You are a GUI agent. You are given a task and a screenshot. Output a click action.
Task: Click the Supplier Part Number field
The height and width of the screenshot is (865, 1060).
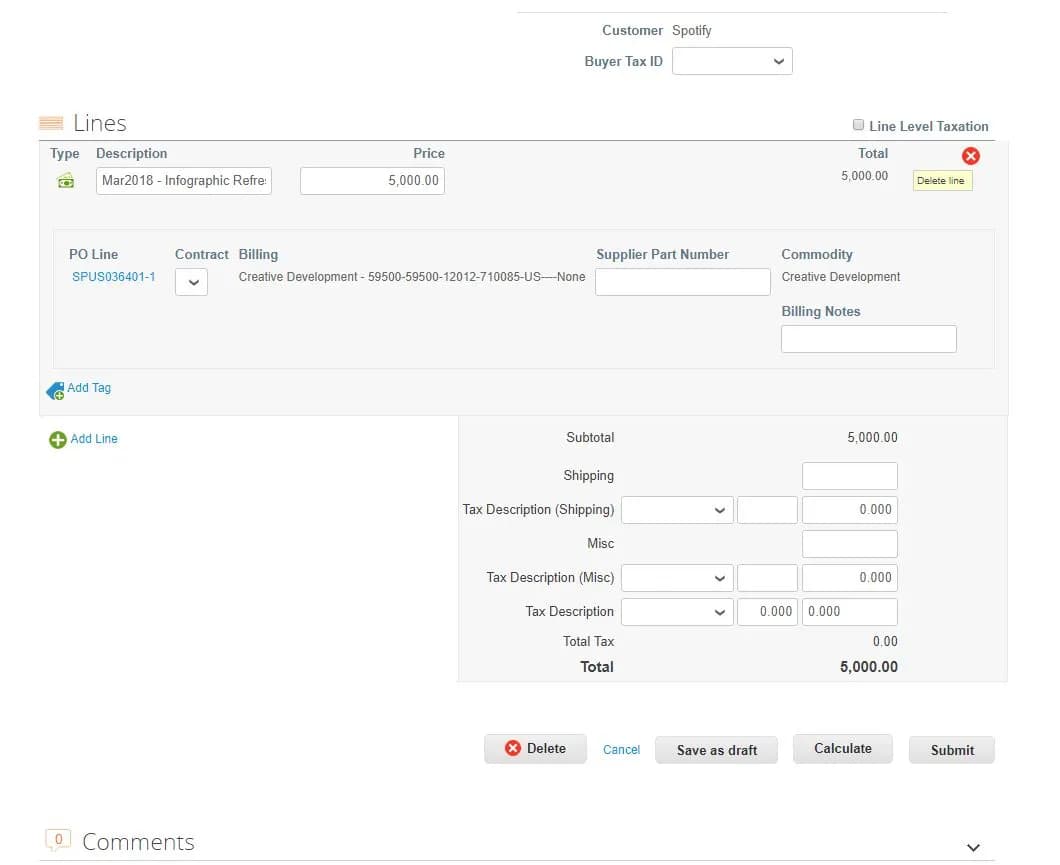pyautogui.click(x=682, y=281)
